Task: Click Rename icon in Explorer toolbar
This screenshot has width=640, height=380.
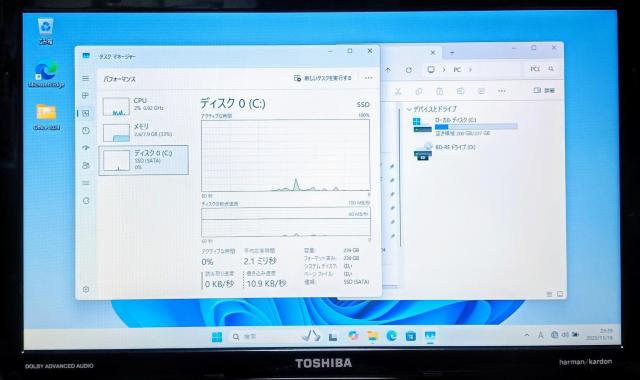Action: click(460, 91)
